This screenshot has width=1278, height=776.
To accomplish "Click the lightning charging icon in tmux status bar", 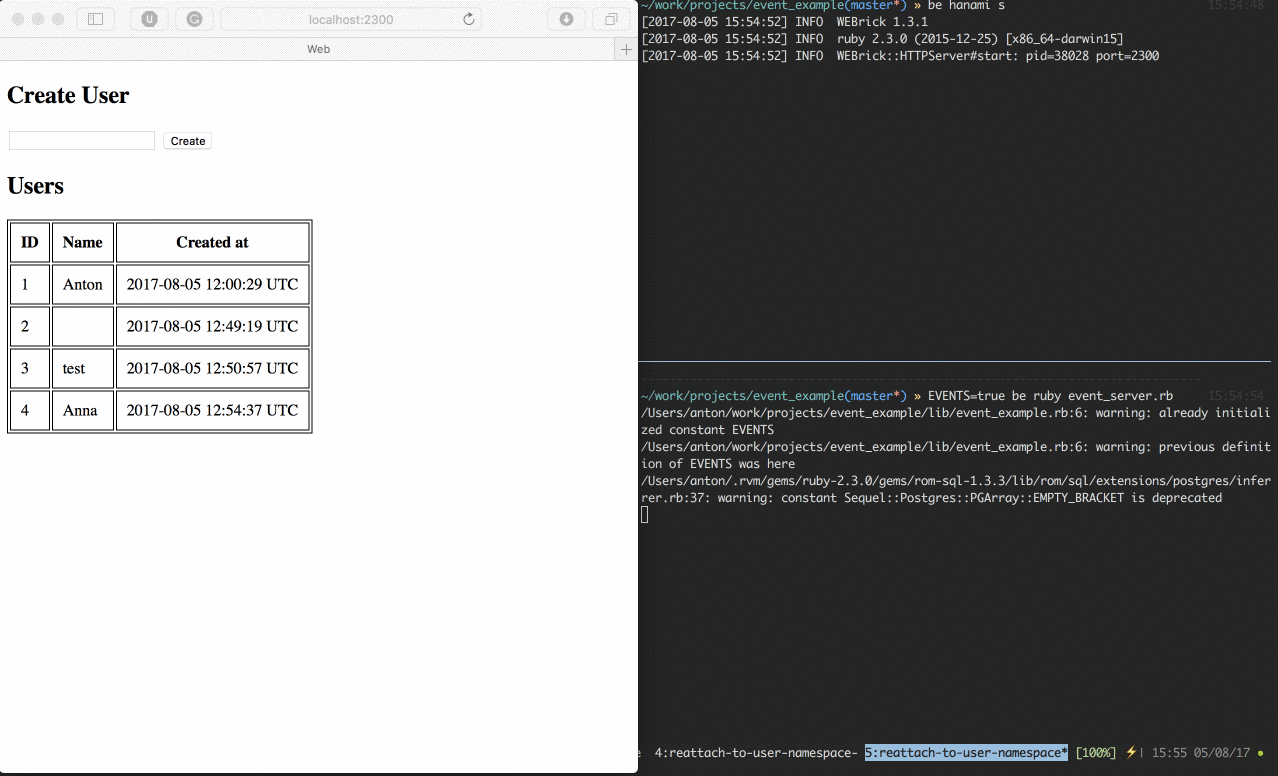I will 1130,752.
